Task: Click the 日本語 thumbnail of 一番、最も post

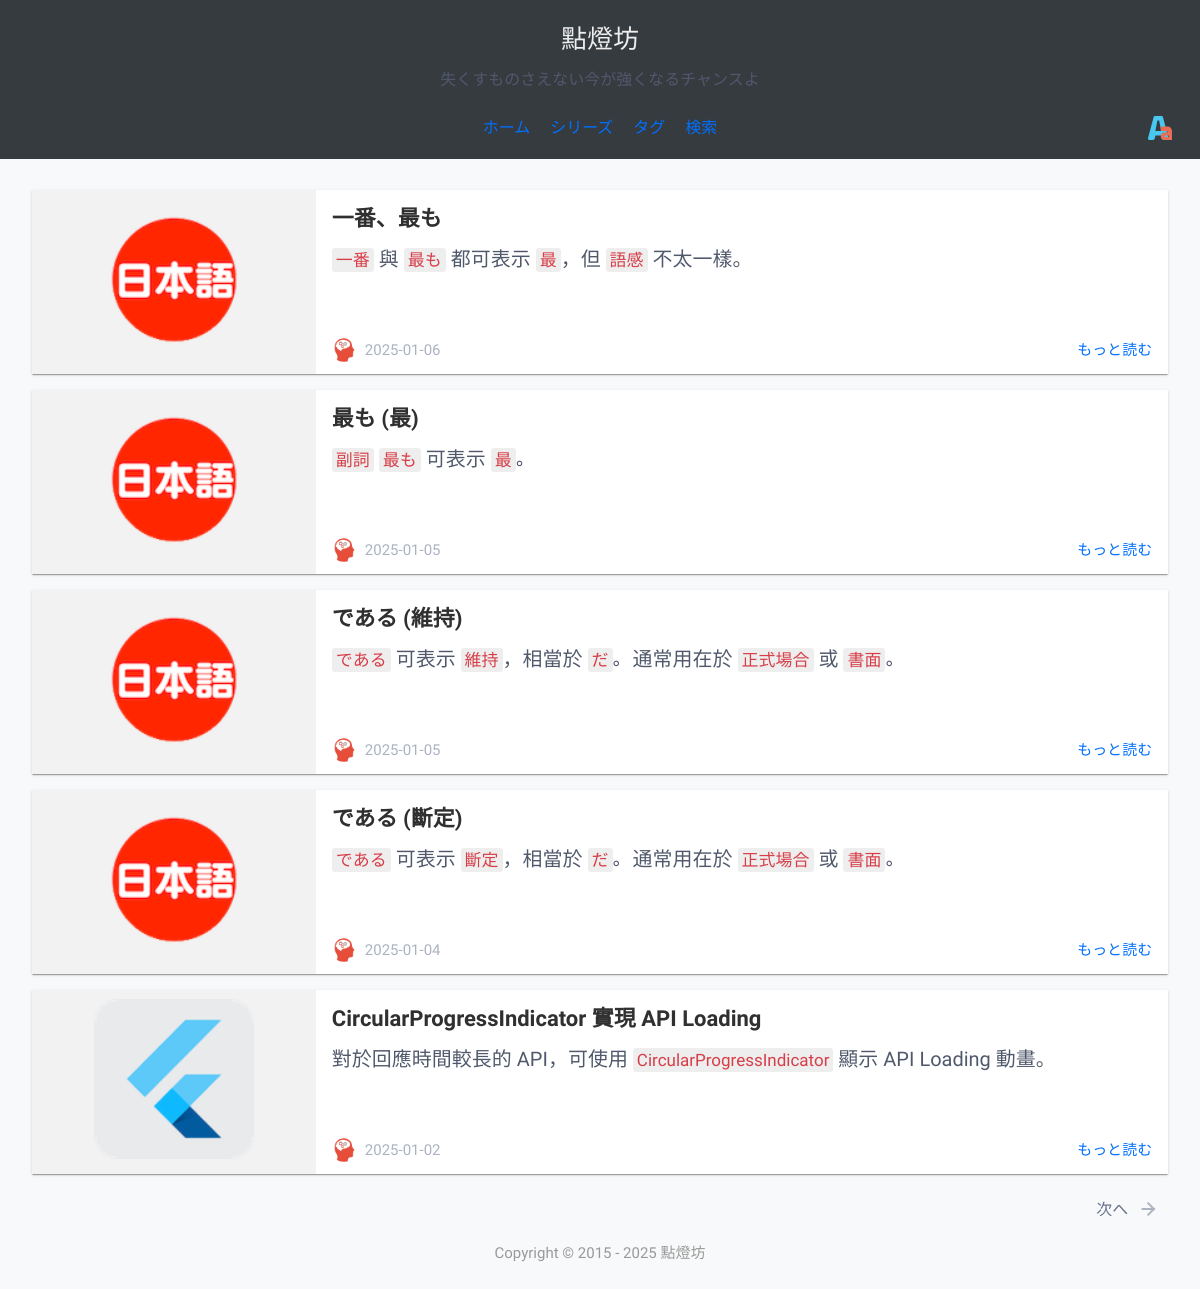Action: coord(174,280)
